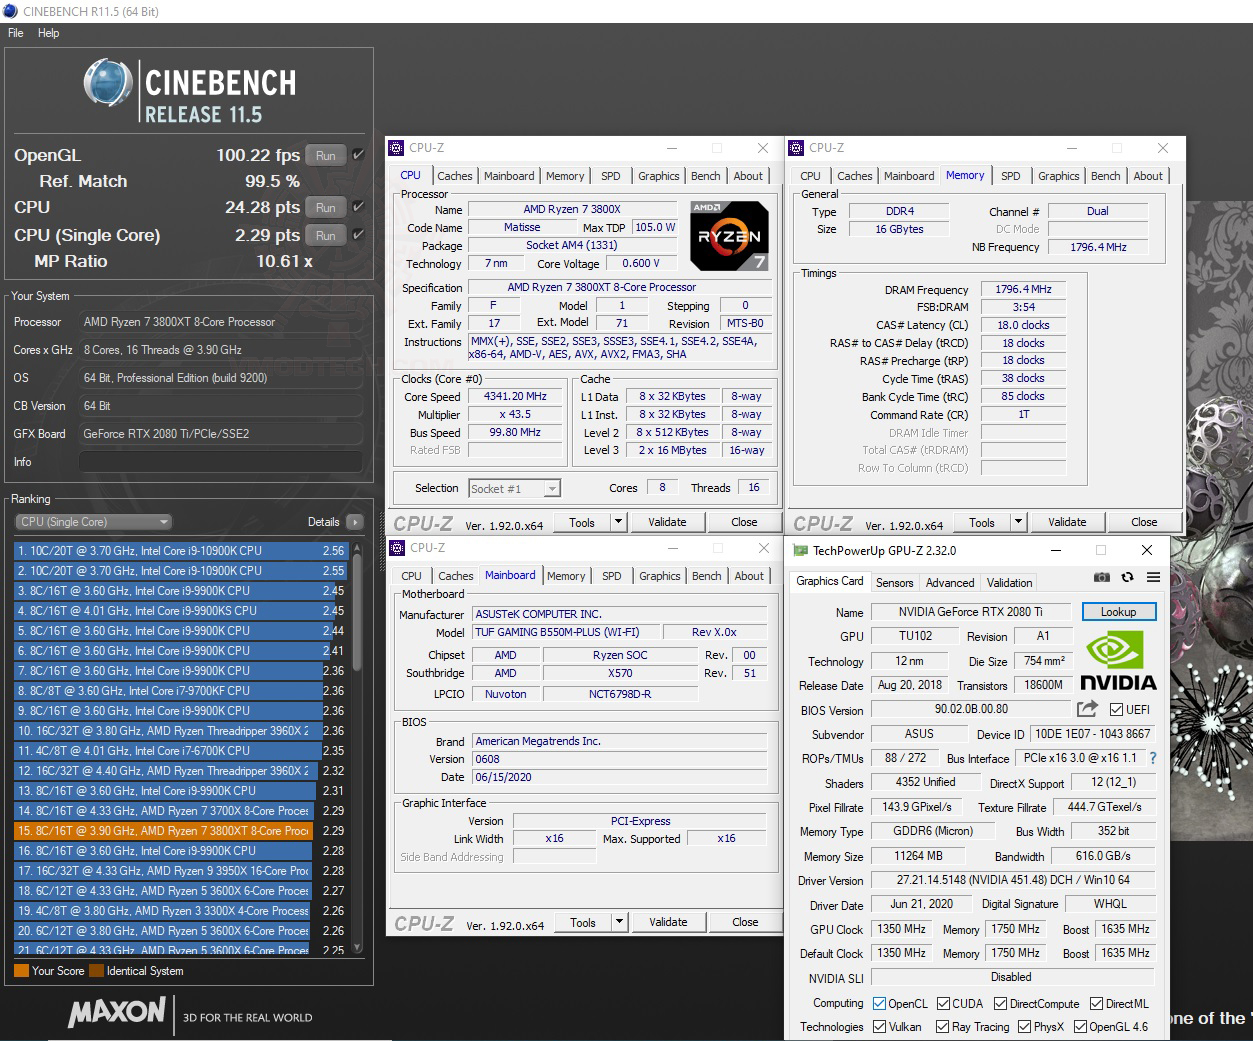This screenshot has width=1253, height=1041.
Task: Switch to SPD tab in CPU-Z Memory window
Action: 1011,176
